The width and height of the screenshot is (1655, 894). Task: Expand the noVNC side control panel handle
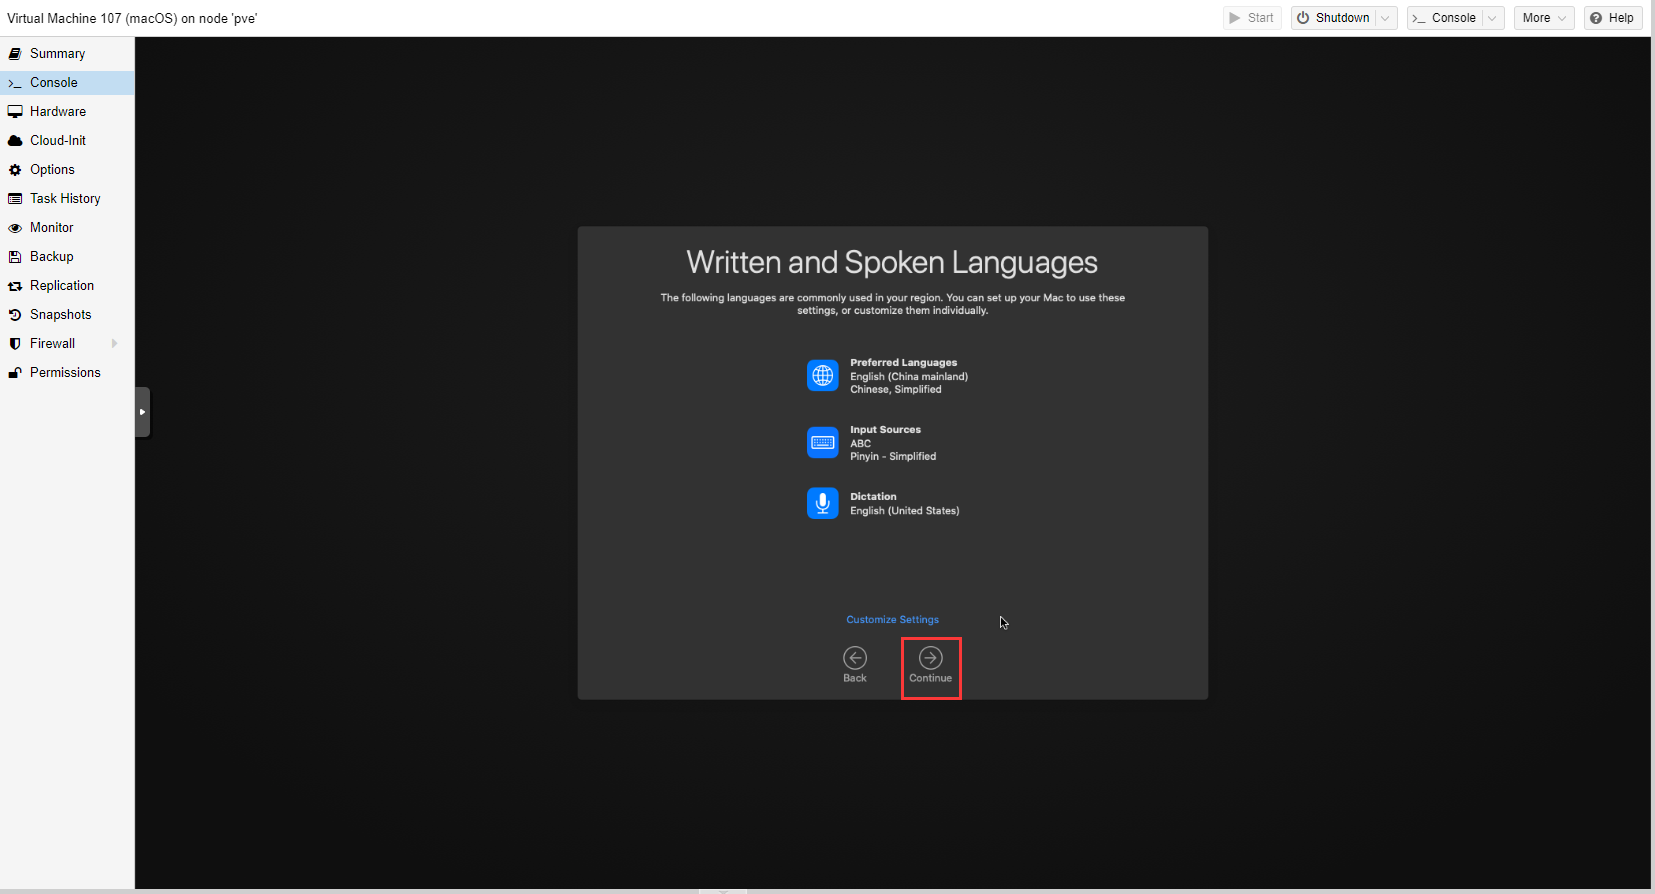[142, 412]
